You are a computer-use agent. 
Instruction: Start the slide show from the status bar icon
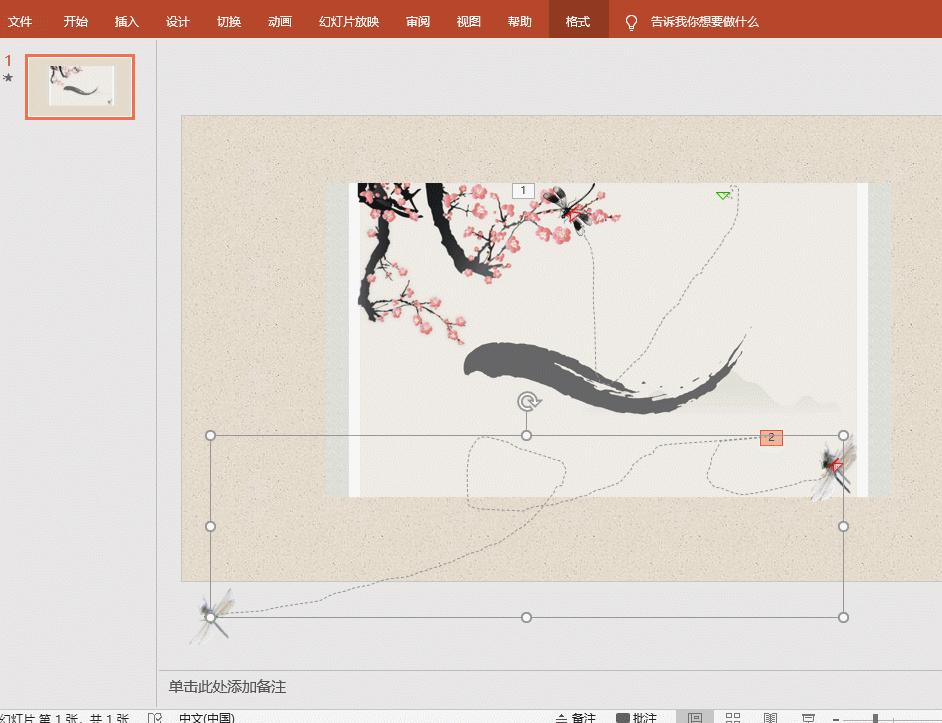click(x=806, y=716)
